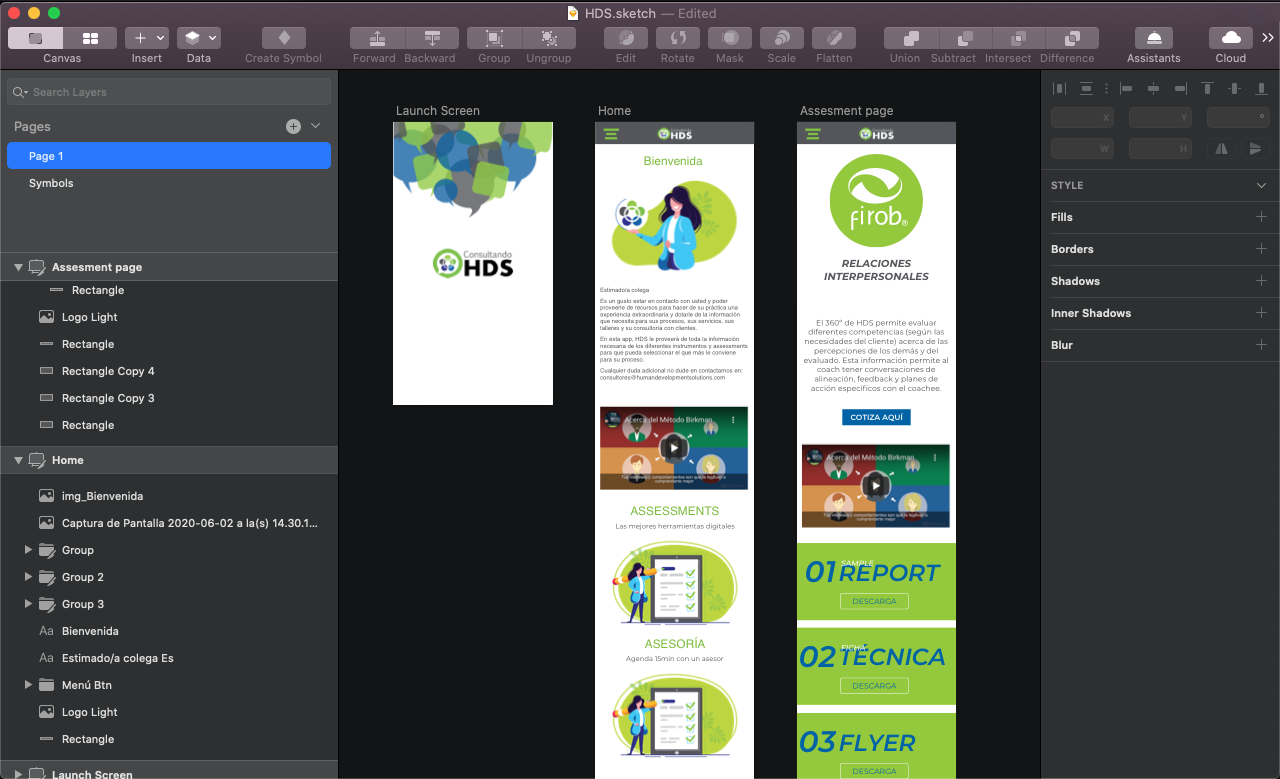Open the Assistants tool

point(1154,38)
